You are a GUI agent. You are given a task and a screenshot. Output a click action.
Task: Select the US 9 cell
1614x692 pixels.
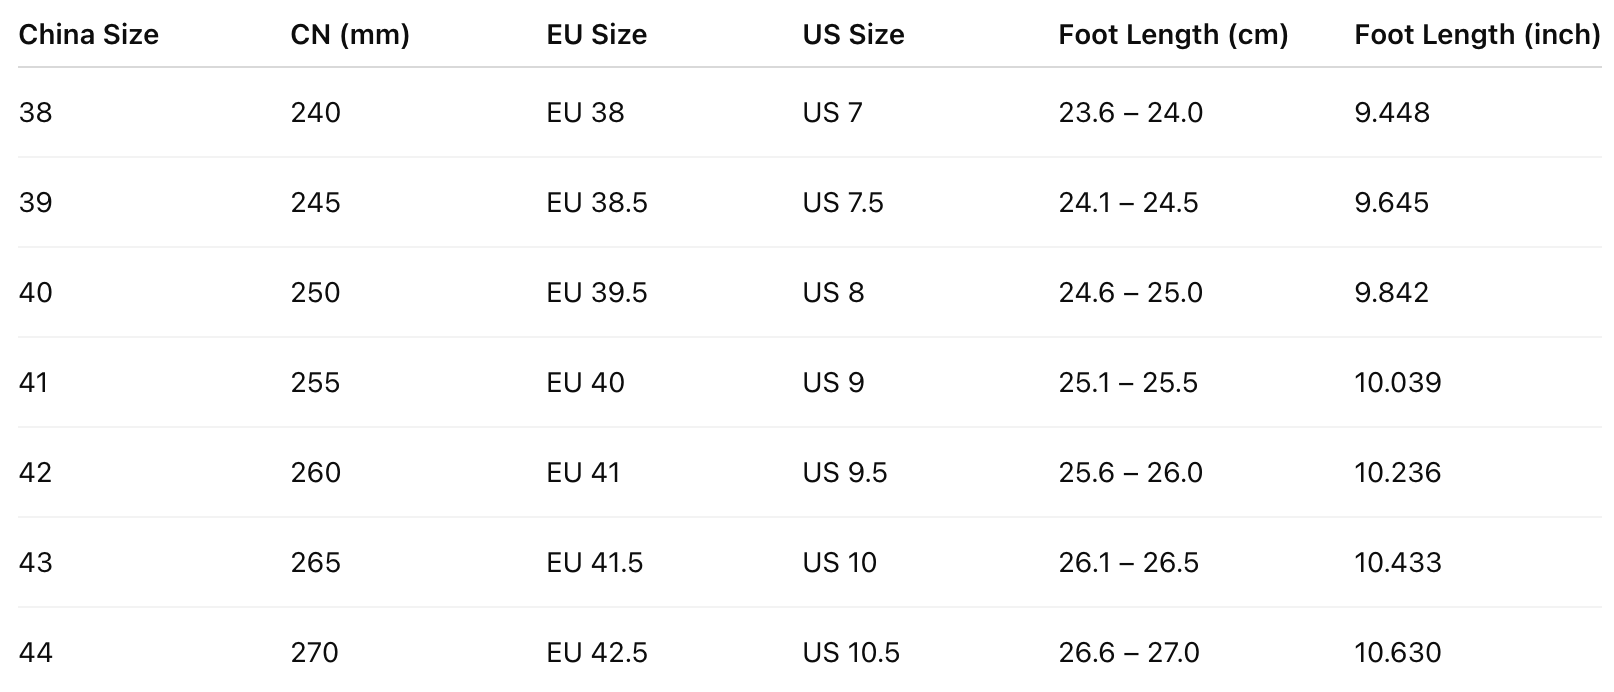coord(833,383)
